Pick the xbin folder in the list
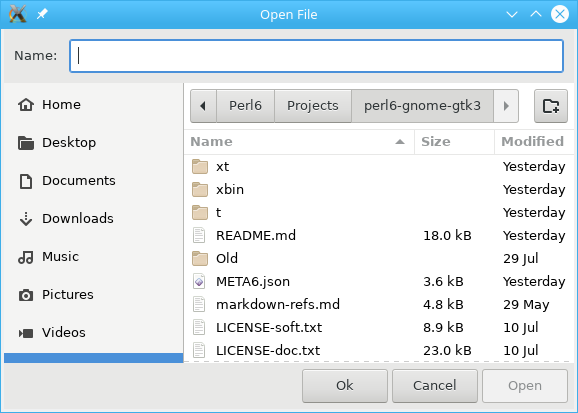 [x=379, y=190]
